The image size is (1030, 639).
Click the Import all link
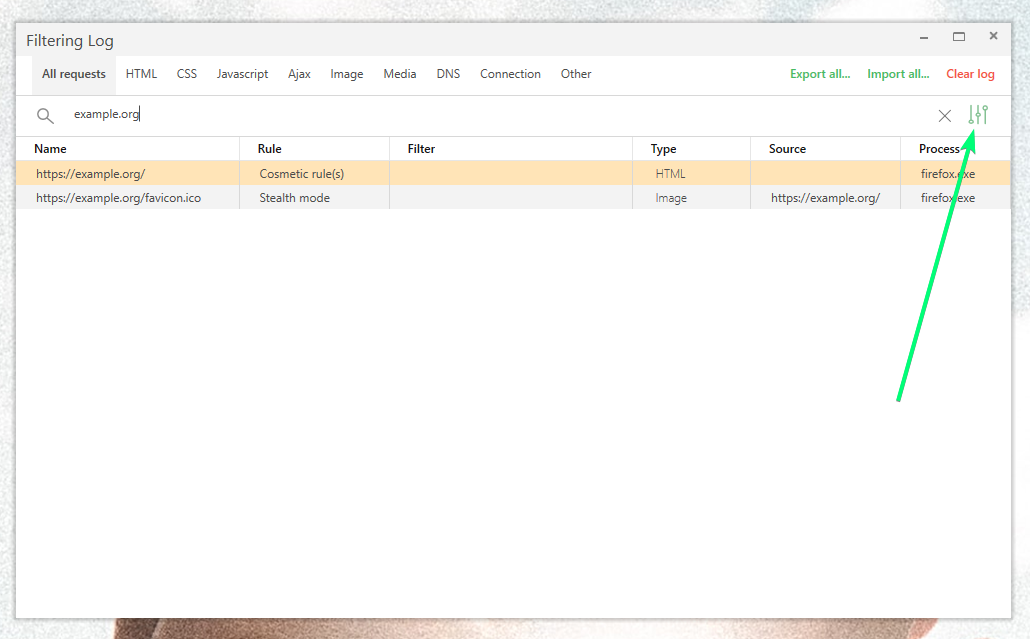point(897,73)
